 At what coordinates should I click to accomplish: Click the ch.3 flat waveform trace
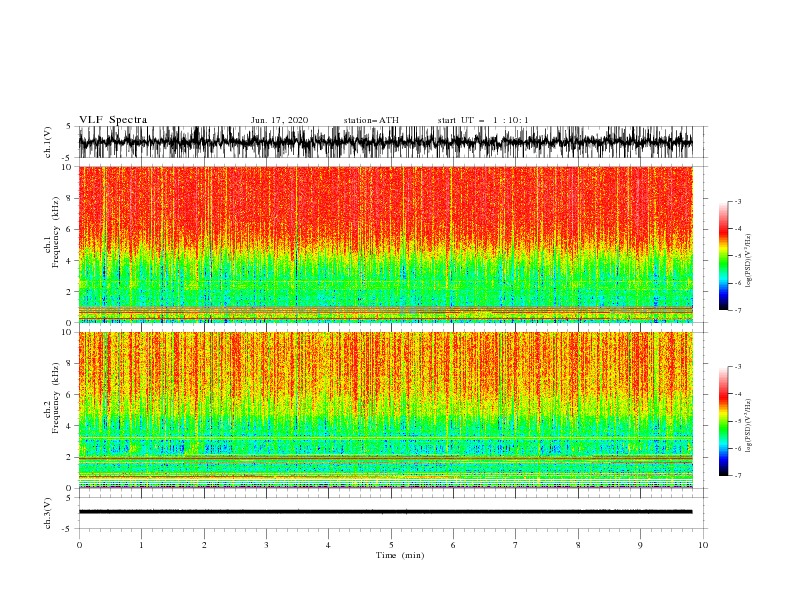click(x=385, y=512)
